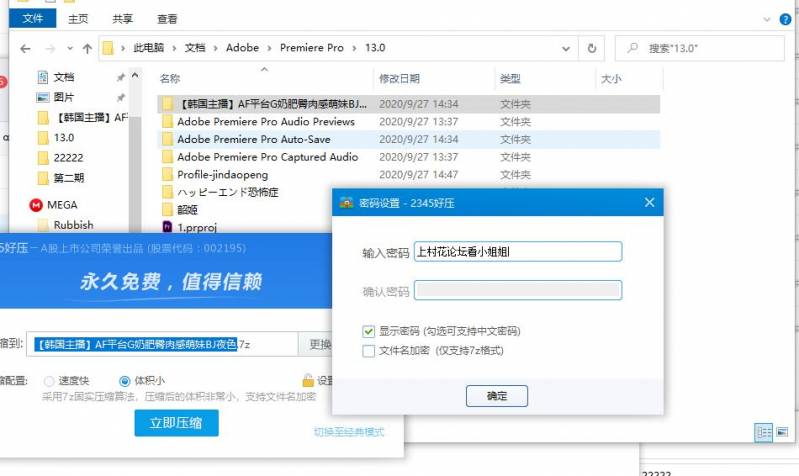The height and width of the screenshot is (476, 799).
Task: Click the Forward navigation arrow
Action: point(50,48)
